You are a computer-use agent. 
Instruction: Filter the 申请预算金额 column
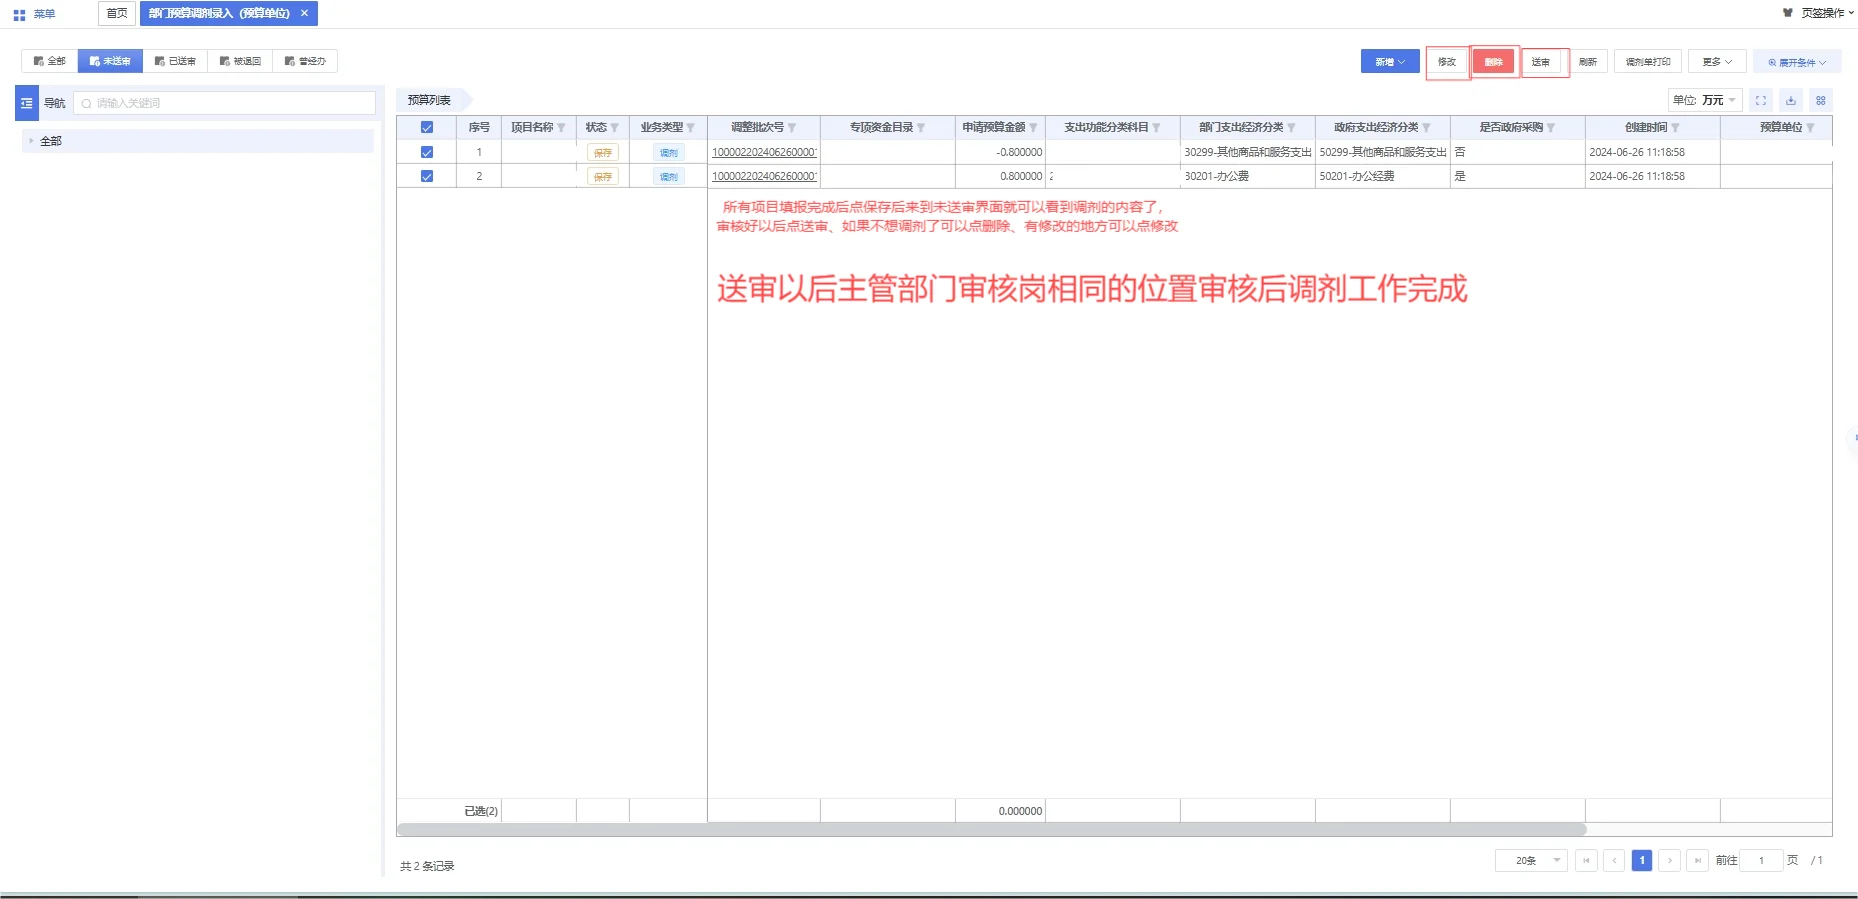click(1033, 128)
